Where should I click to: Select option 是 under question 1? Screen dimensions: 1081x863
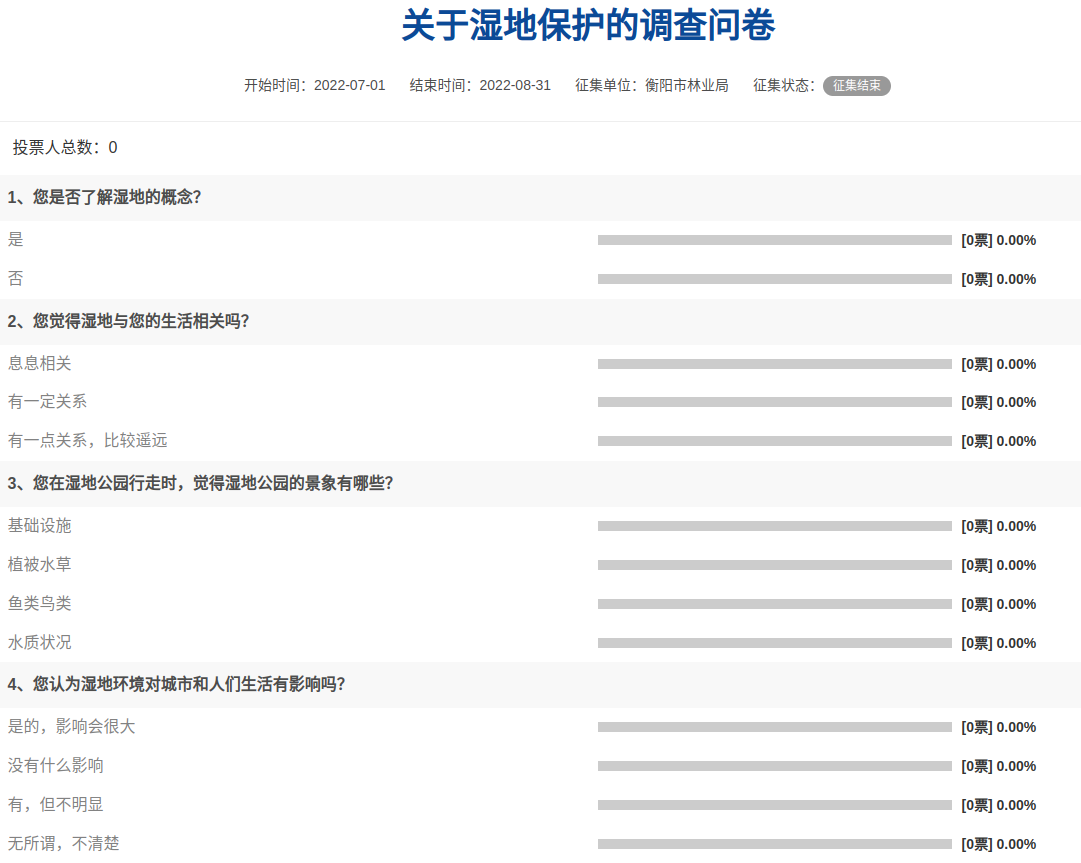[15, 239]
